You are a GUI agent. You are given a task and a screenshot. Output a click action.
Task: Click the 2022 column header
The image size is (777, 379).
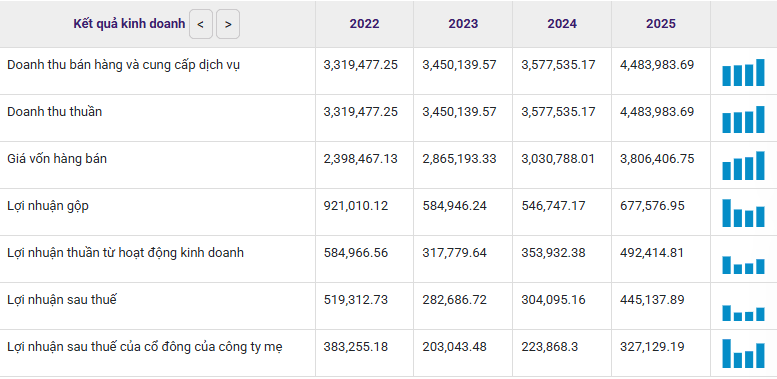pyautogui.click(x=364, y=24)
